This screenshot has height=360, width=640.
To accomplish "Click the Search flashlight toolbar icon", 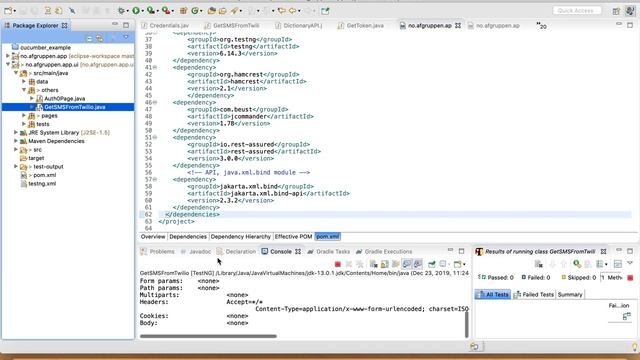I will click(234, 11).
